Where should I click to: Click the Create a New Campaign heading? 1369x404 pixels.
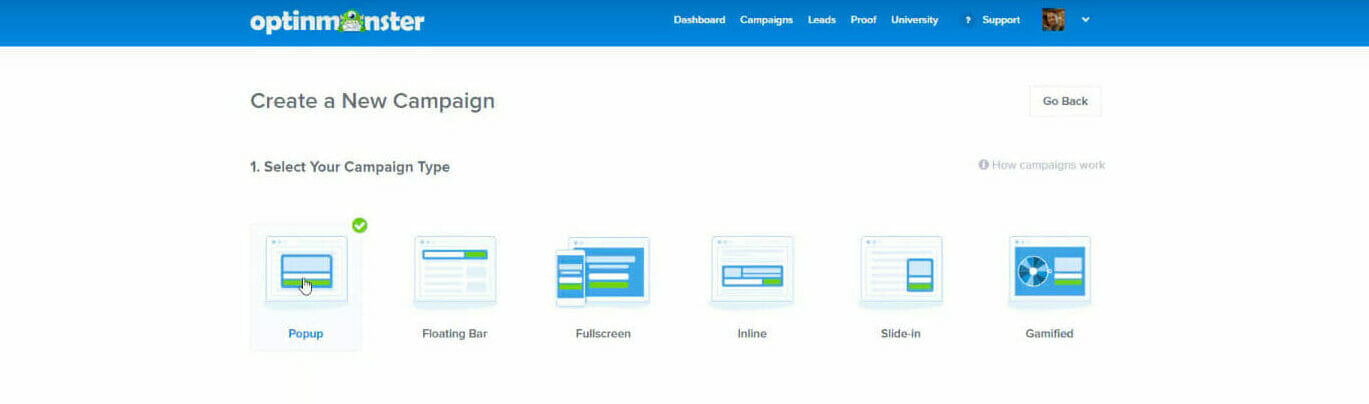(372, 101)
